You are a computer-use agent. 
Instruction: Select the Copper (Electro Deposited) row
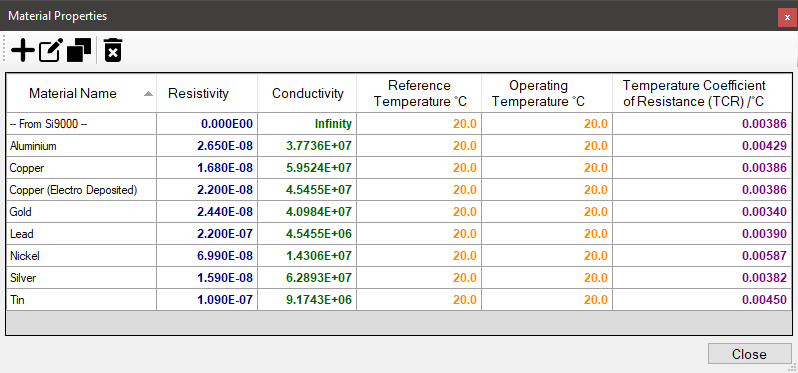click(x=399, y=190)
